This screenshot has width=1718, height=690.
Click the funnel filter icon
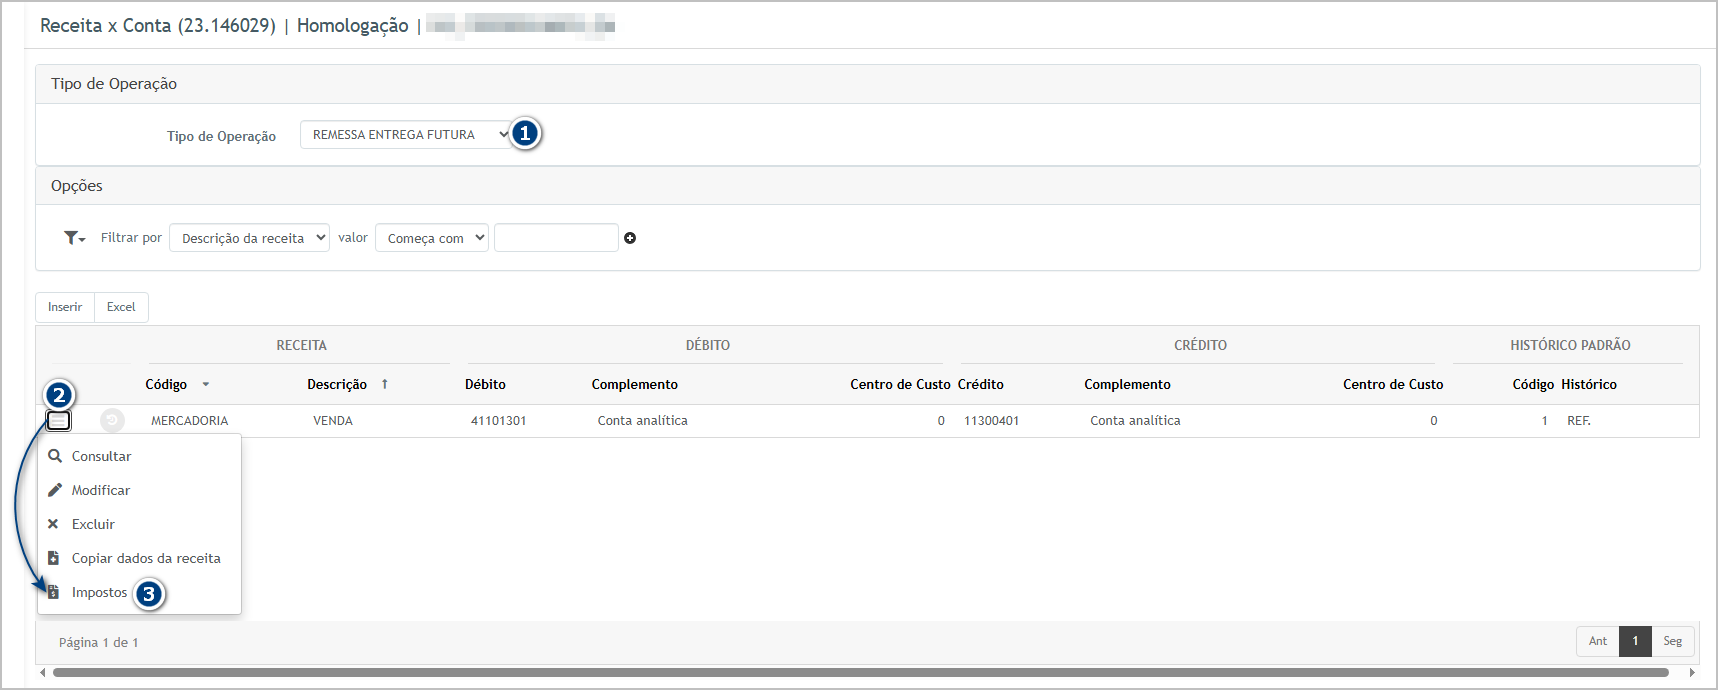[x=75, y=238]
